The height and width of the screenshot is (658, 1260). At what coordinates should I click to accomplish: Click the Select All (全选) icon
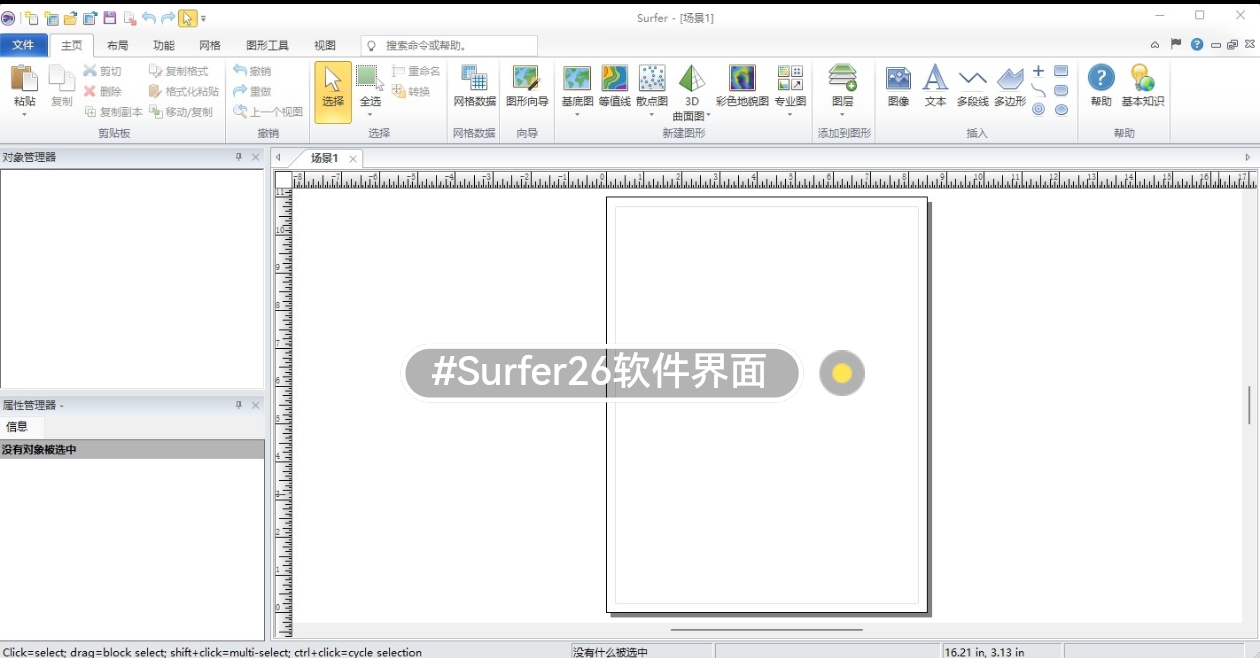point(369,78)
